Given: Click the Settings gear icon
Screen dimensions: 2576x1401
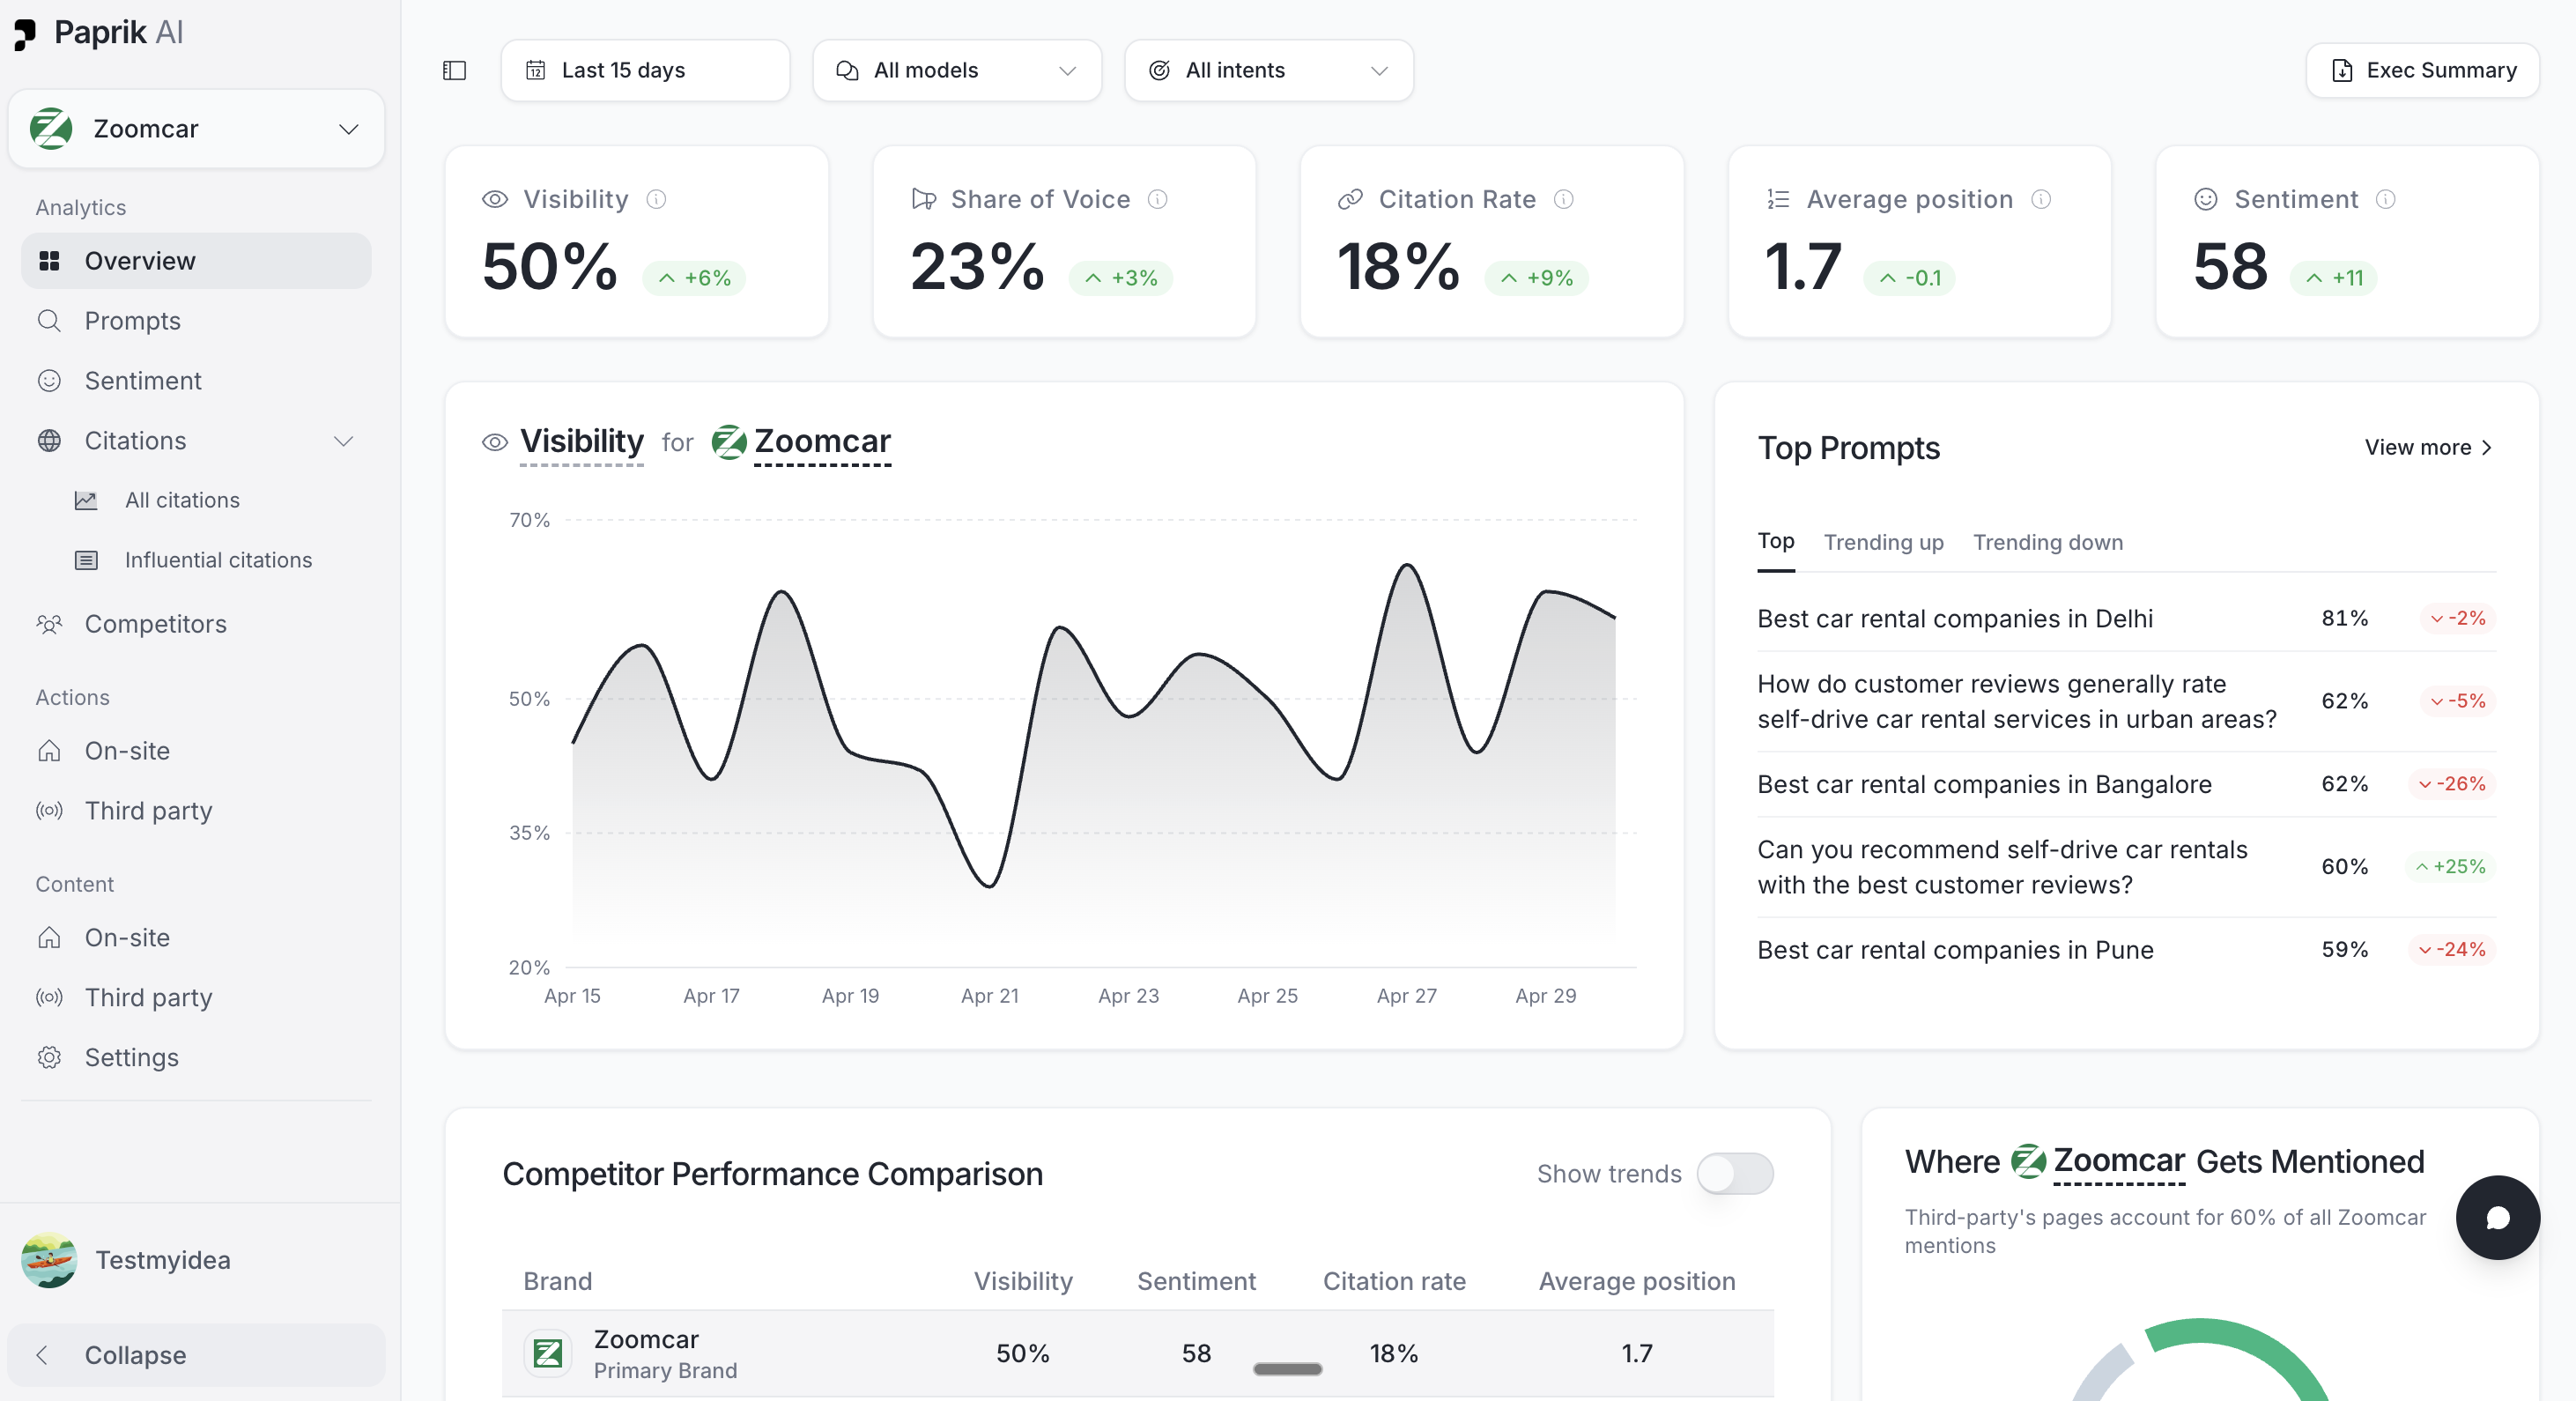Looking at the screenshot, I should click(49, 1057).
